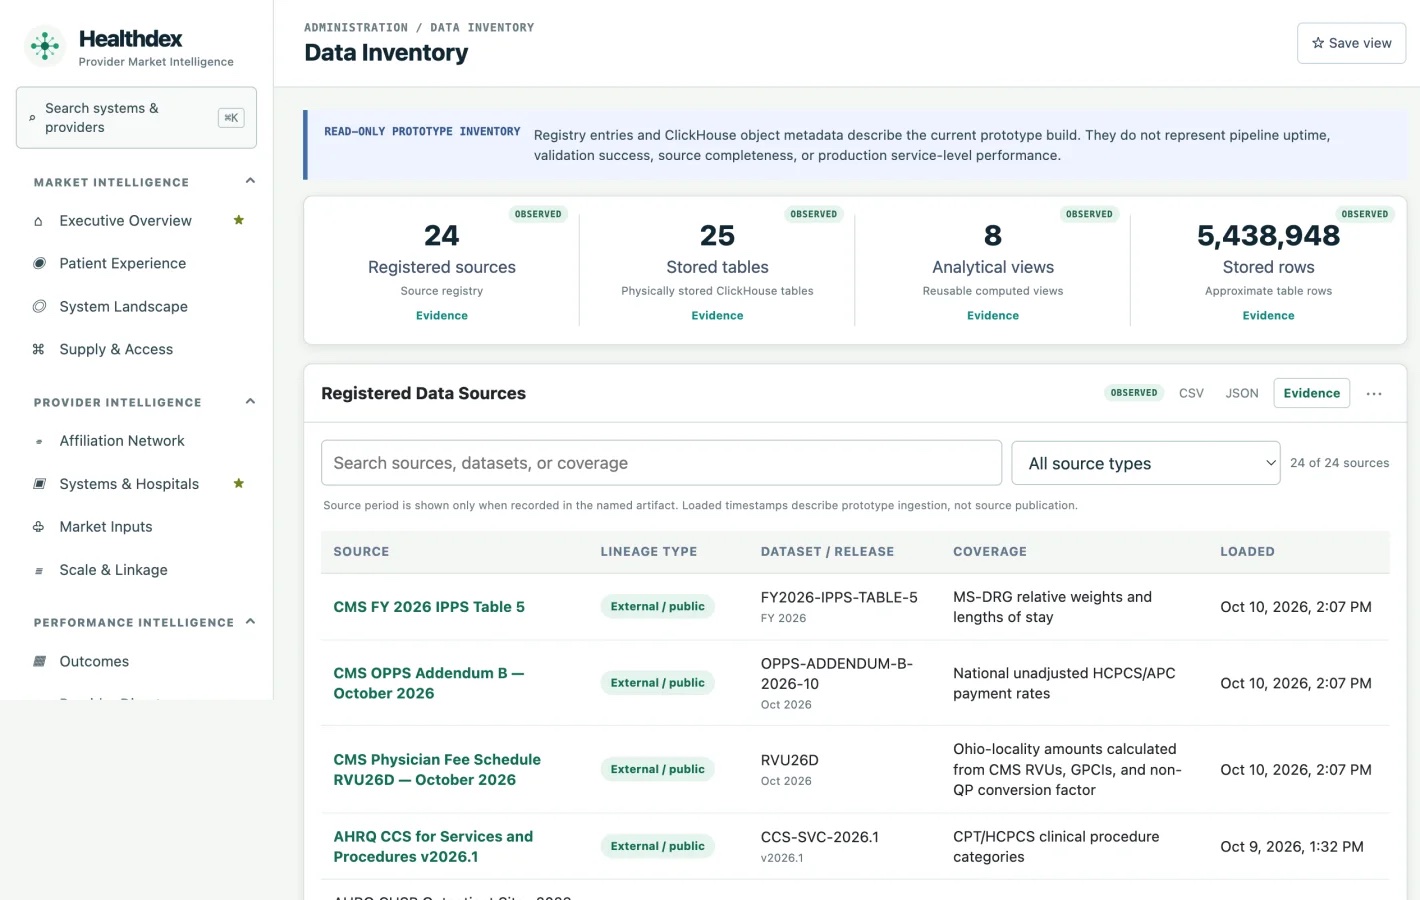The width and height of the screenshot is (1420, 900).
Task: Open CMS Physician Fee Schedule RVU26D source
Action: tap(437, 770)
